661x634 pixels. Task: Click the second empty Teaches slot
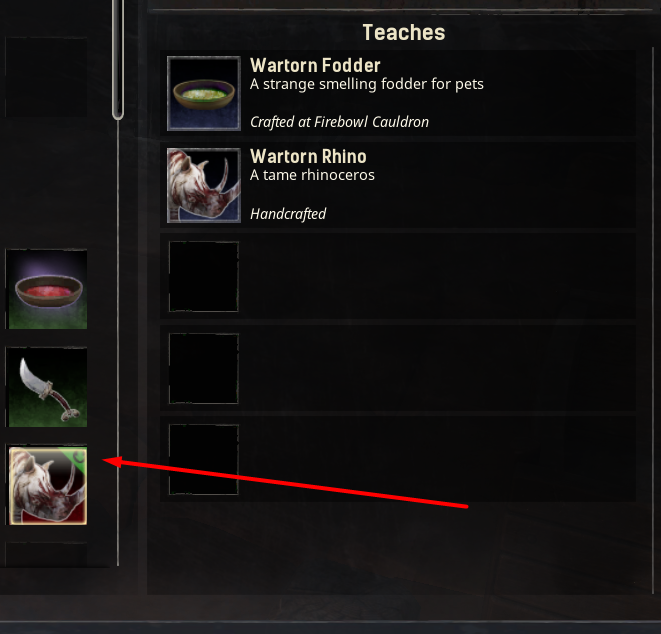204,368
